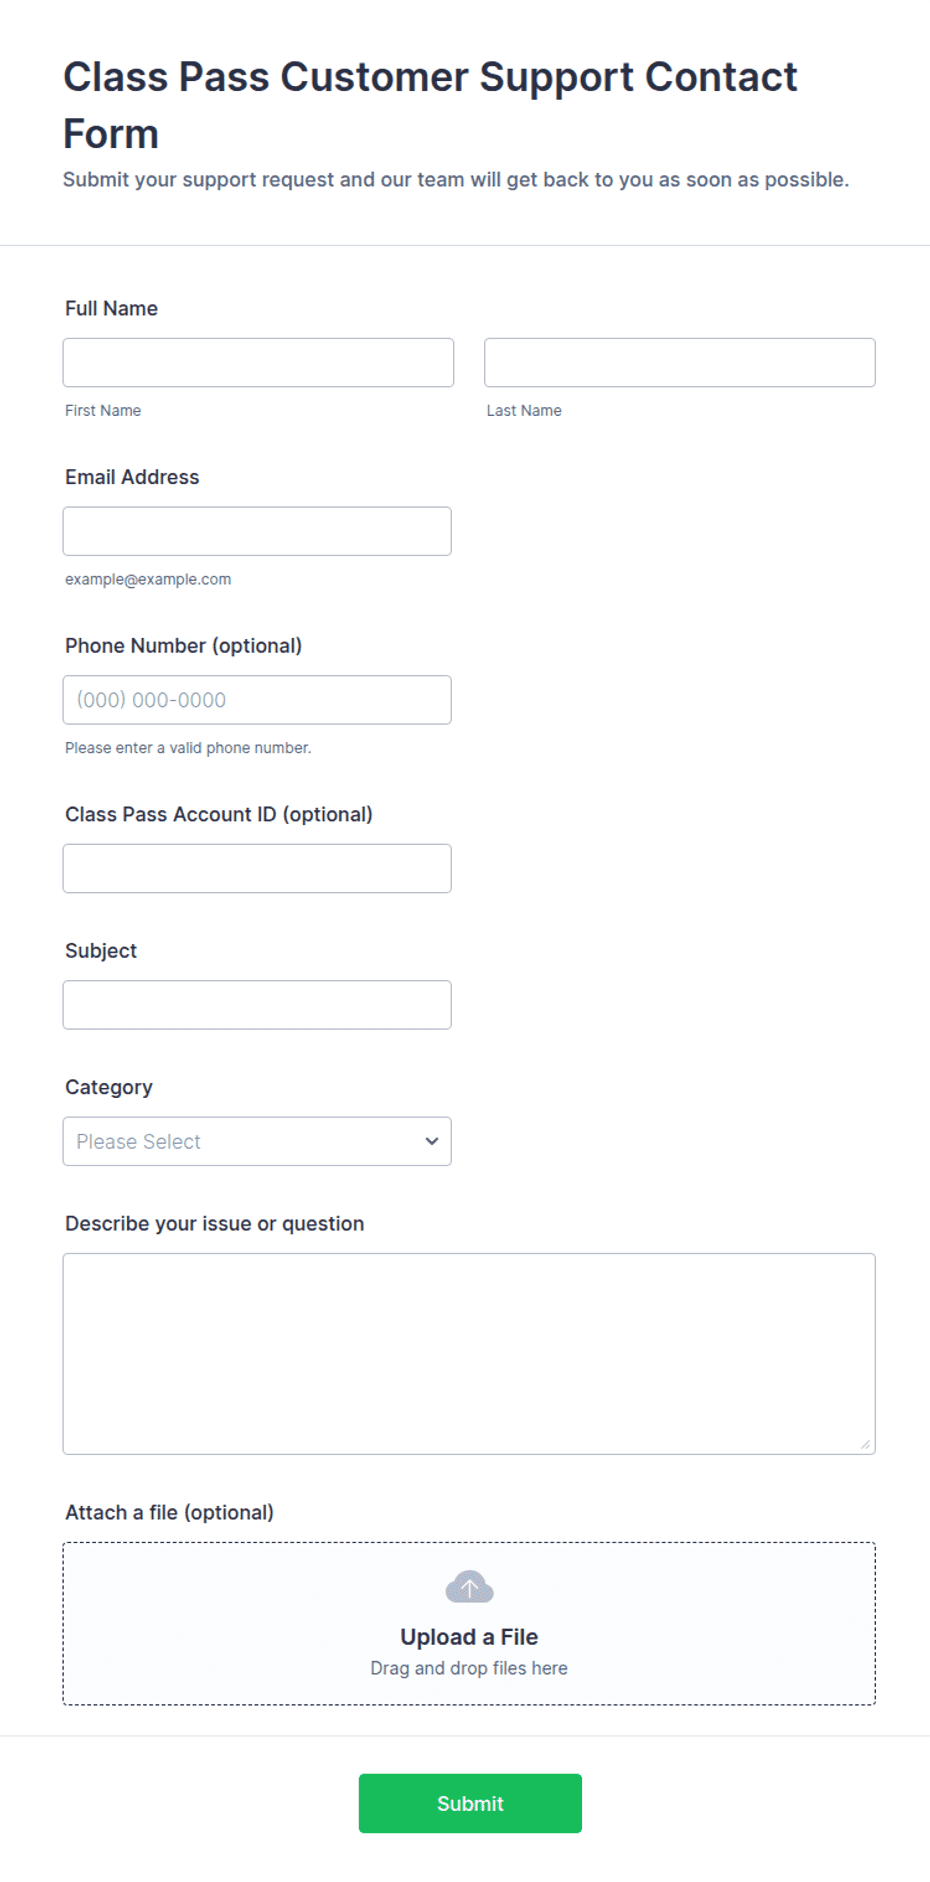Viewport: 930px width, 1882px height.
Task: Focus the First Name input field
Action: tap(258, 362)
